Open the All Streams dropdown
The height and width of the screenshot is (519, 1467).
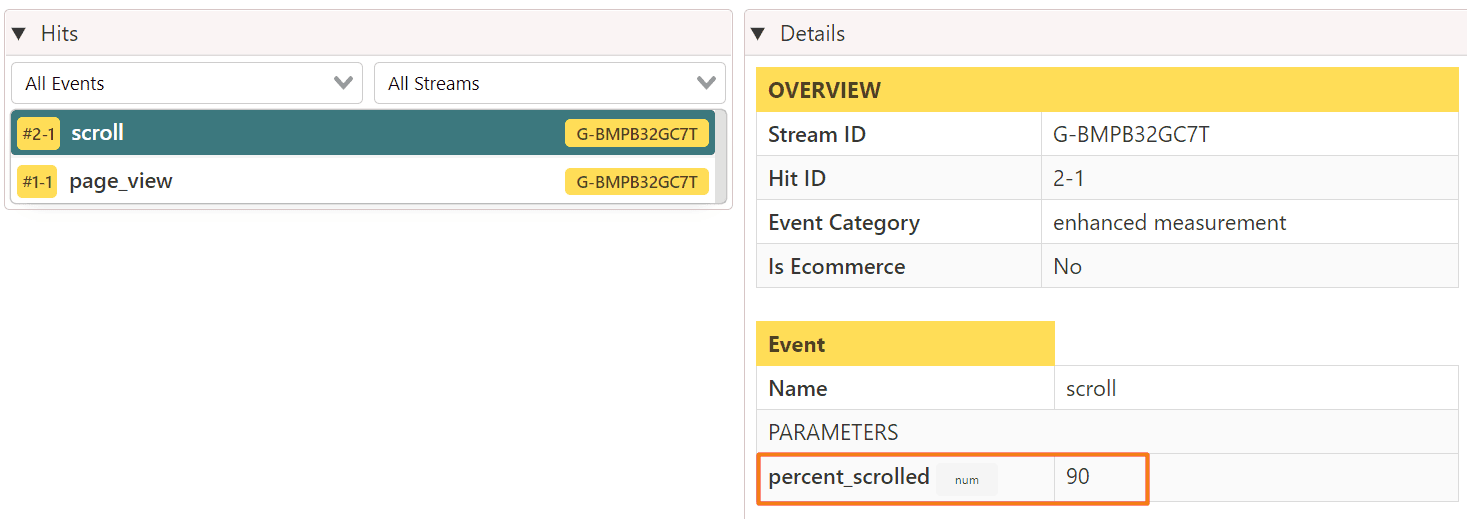(550, 83)
